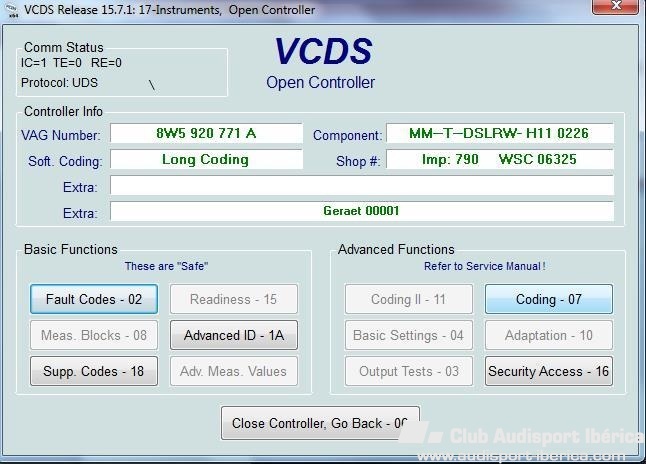Image resolution: width=646 pixels, height=464 pixels.
Task: Open Security Access - 16
Action: [x=549, y=371]
